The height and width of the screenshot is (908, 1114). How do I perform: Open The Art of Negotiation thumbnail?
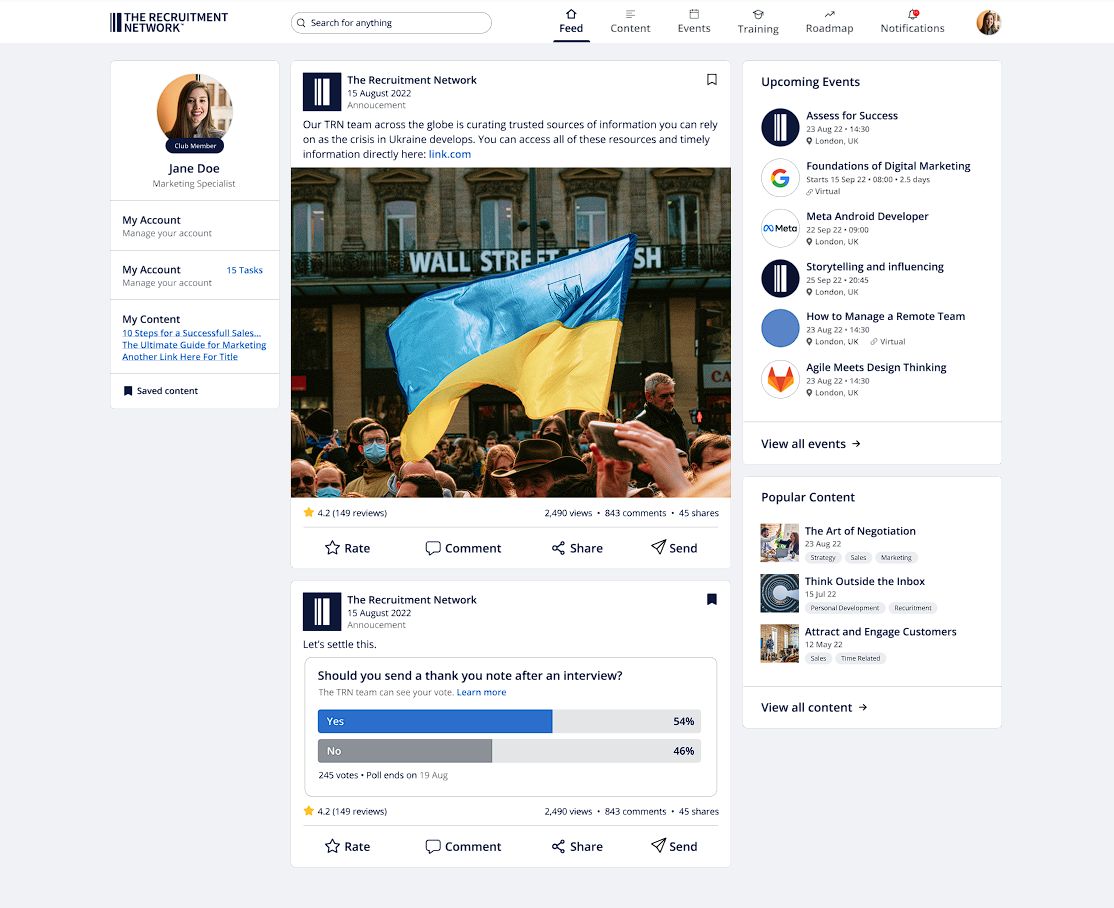pyautogui.click(x=779, y=543)
